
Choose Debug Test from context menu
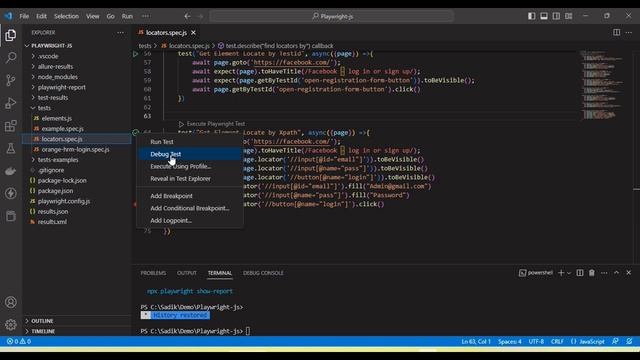click(x=190, y=154)
